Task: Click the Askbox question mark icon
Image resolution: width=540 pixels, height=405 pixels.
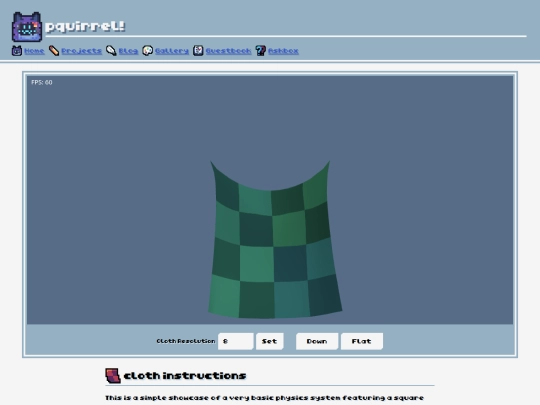Action: (260, 51)
